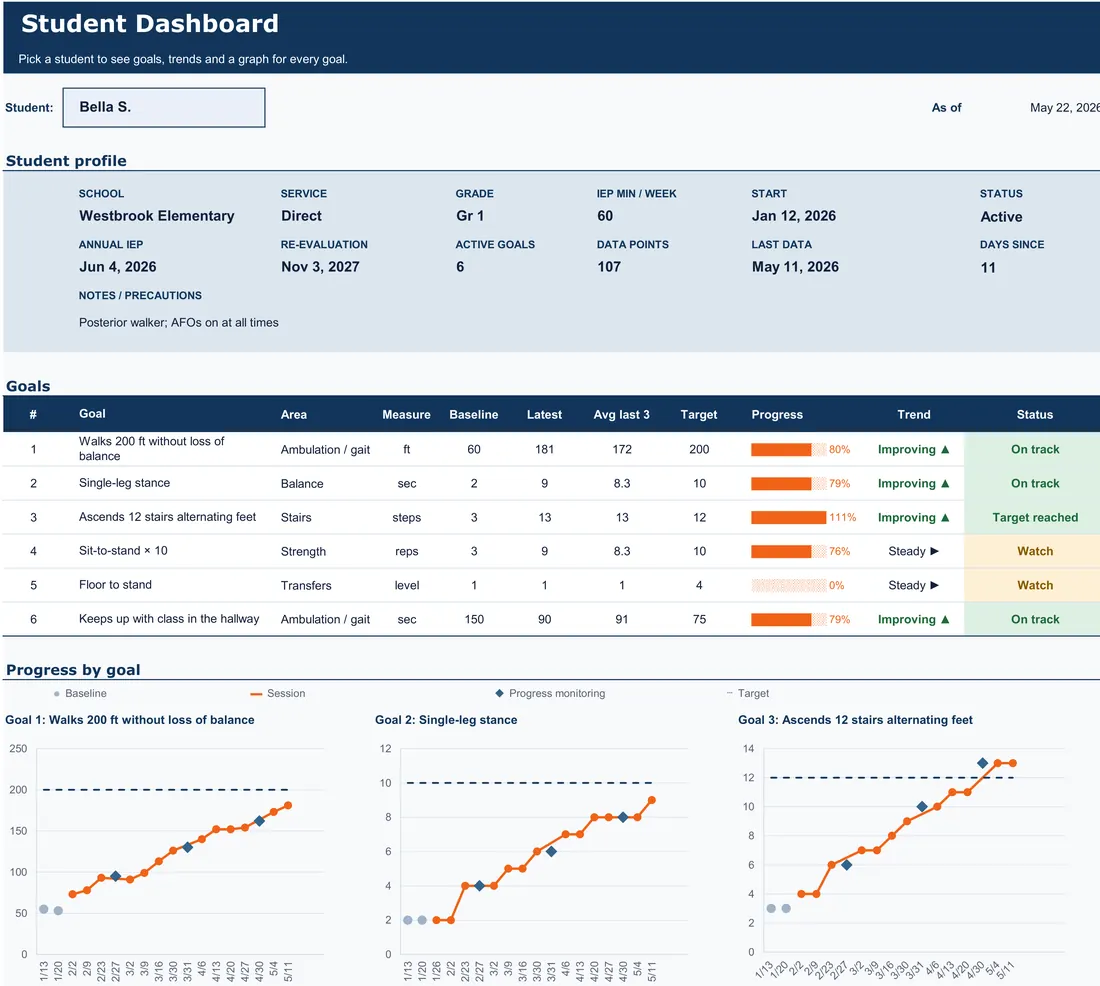Click the Baseline legend entry

click(x=80, y=693)
